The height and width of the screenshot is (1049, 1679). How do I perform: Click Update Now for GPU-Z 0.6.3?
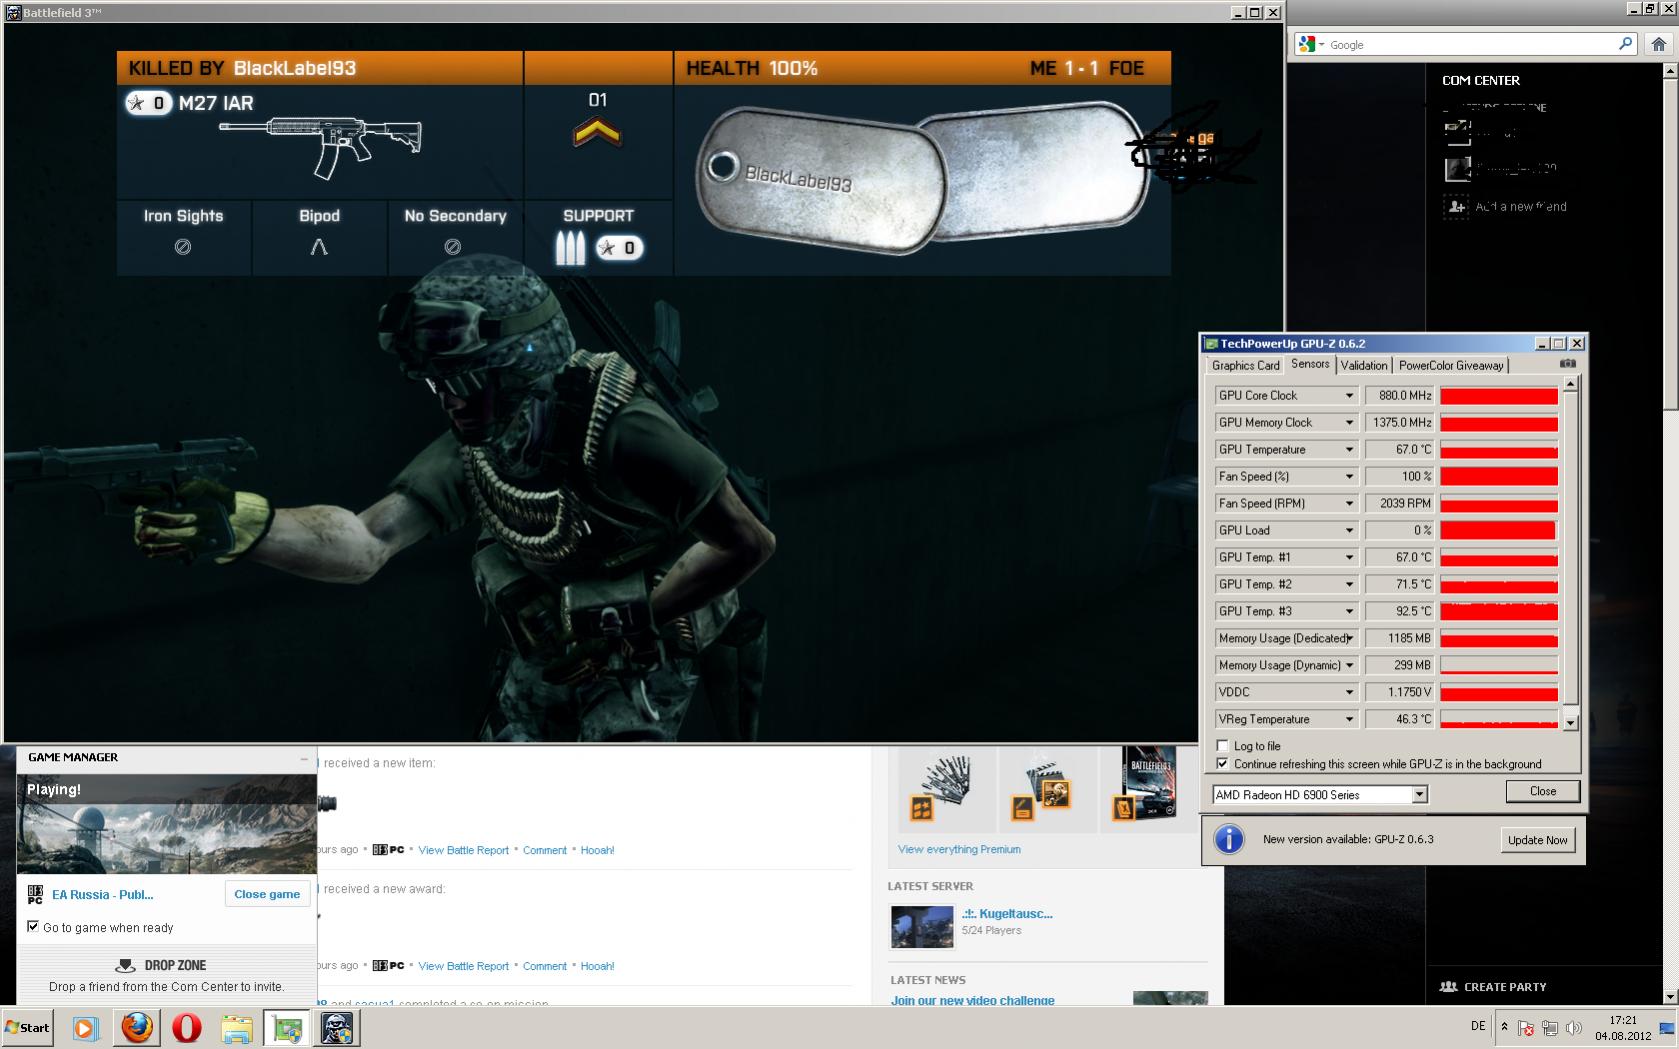coord(1537,840)
